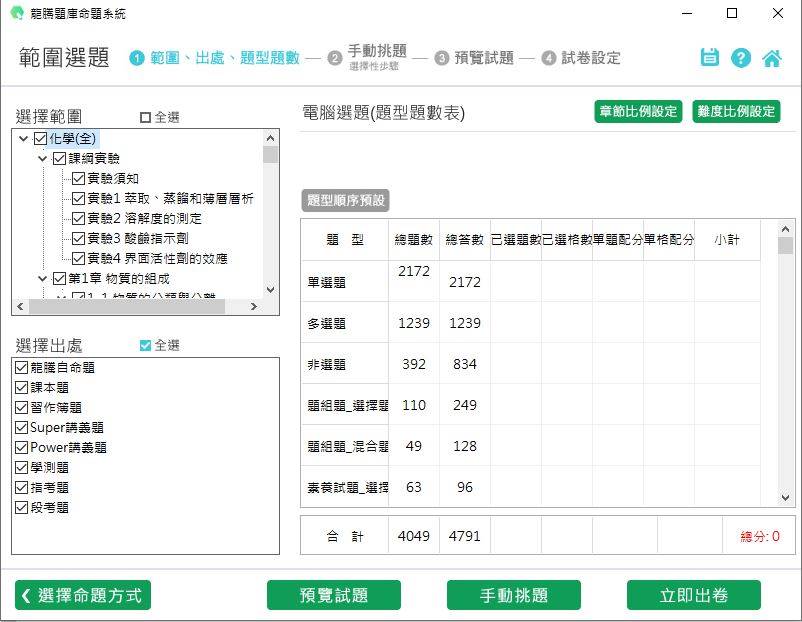Toggle 全選 checkbox for 選擇出處
Image resolution: width=802 pixels, height=622 pixels.
(x=145, y=346)
